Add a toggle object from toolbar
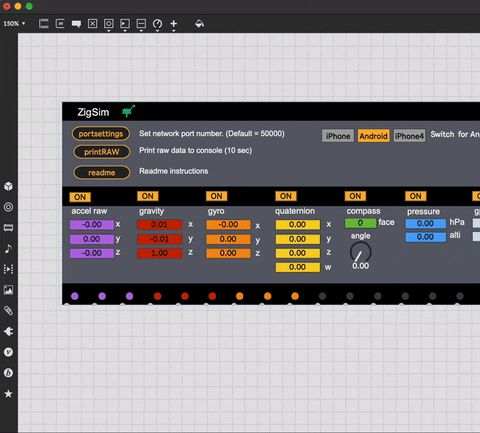This screenshot has height=433, width=480. pos(92,24)
